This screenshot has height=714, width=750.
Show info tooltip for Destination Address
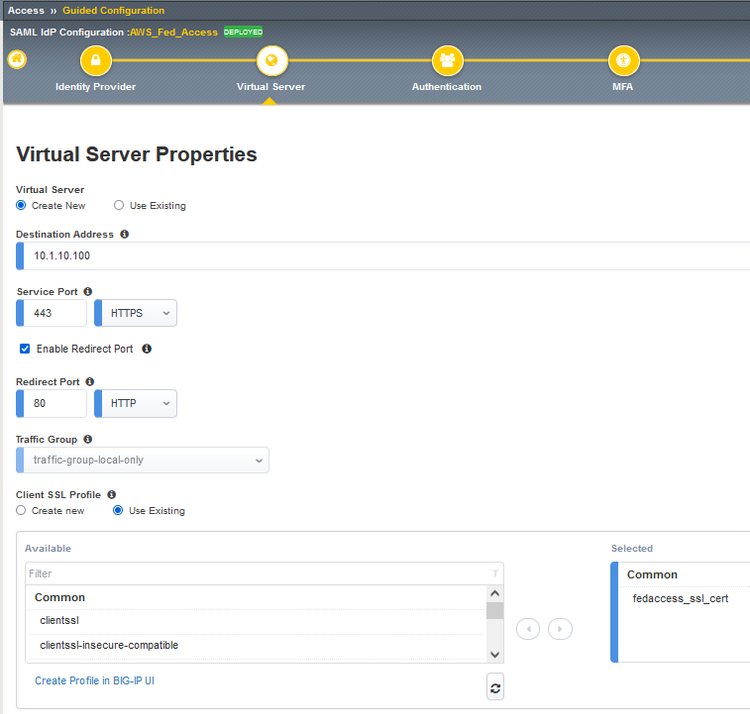click(125, 234)
